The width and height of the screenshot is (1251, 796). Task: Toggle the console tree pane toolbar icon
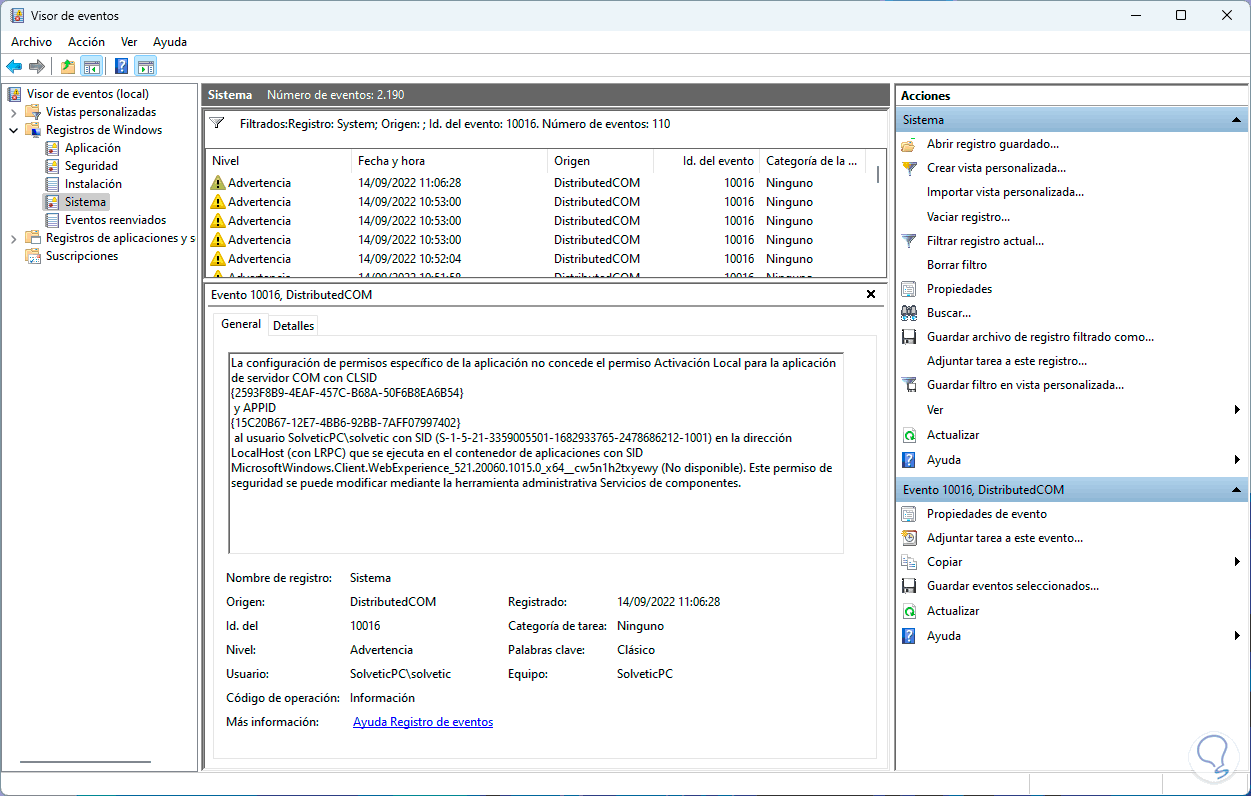92,67
